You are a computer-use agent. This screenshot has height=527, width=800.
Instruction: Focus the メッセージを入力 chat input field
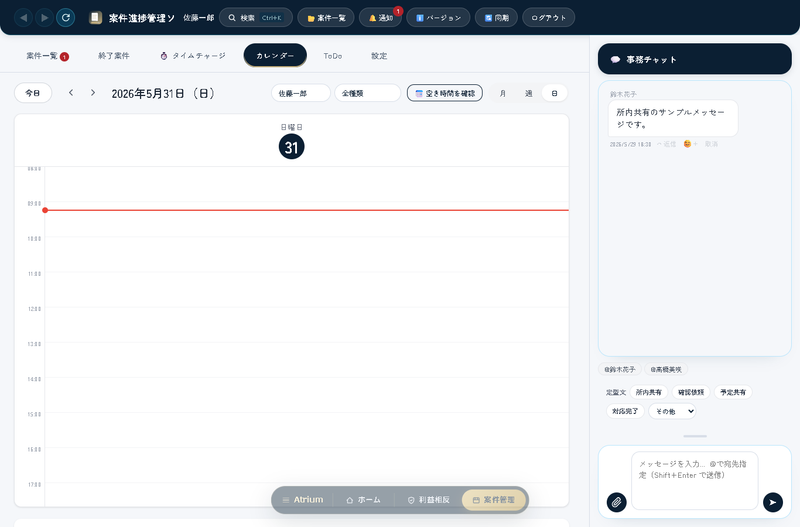[x=694, y=481]
